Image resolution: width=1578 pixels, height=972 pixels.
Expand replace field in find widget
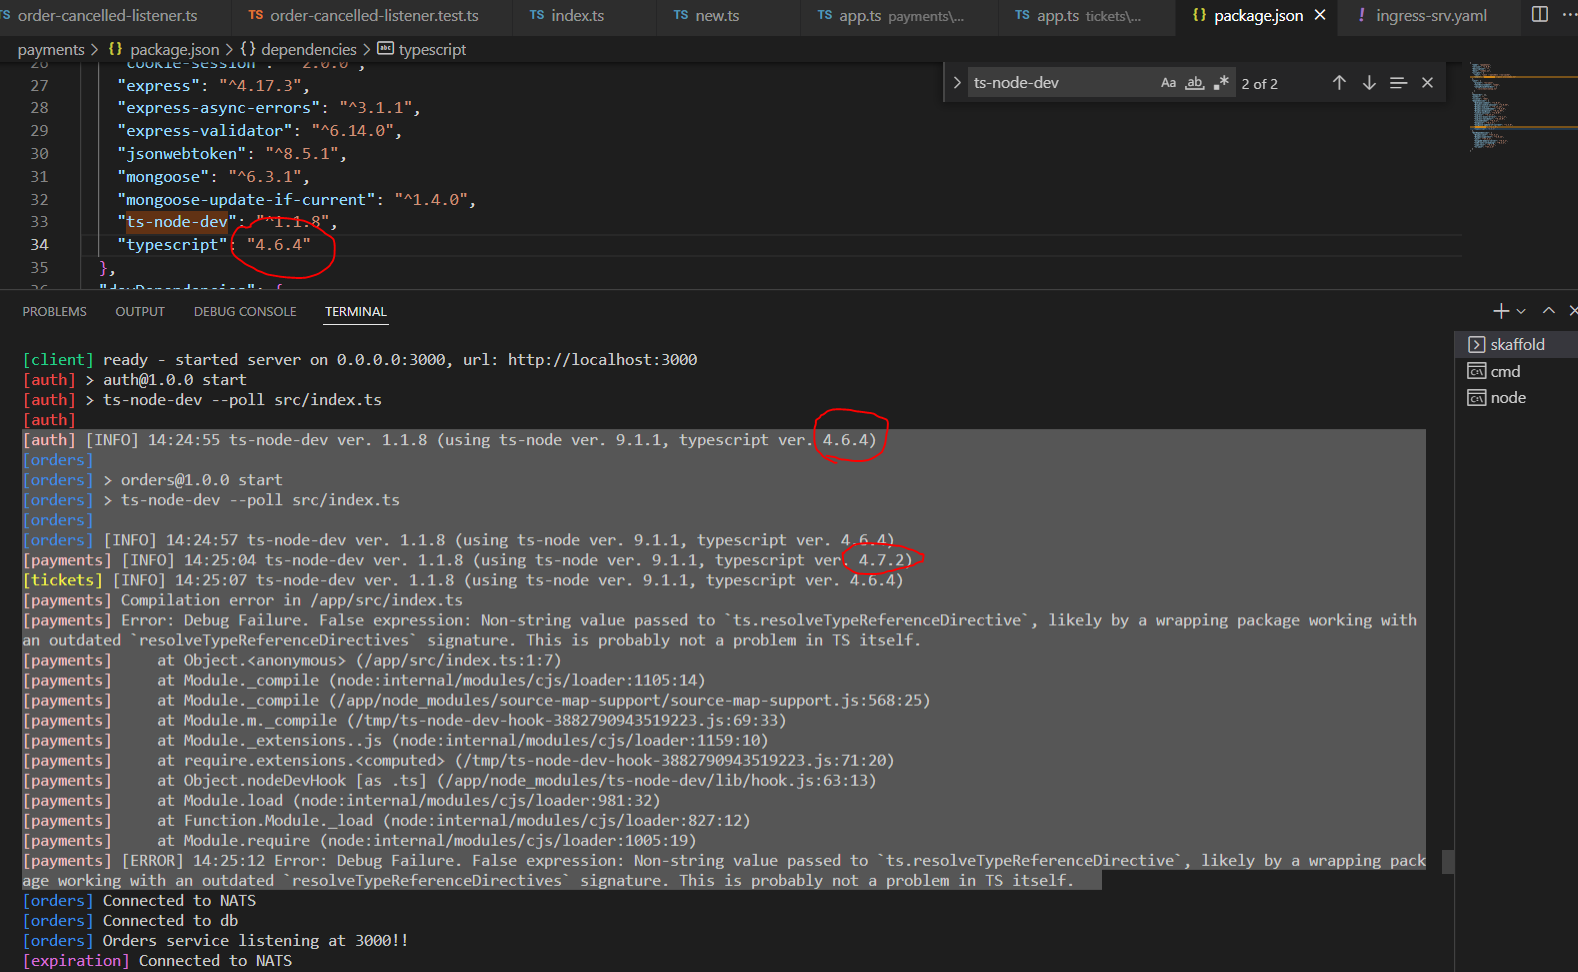pos(957,83)
